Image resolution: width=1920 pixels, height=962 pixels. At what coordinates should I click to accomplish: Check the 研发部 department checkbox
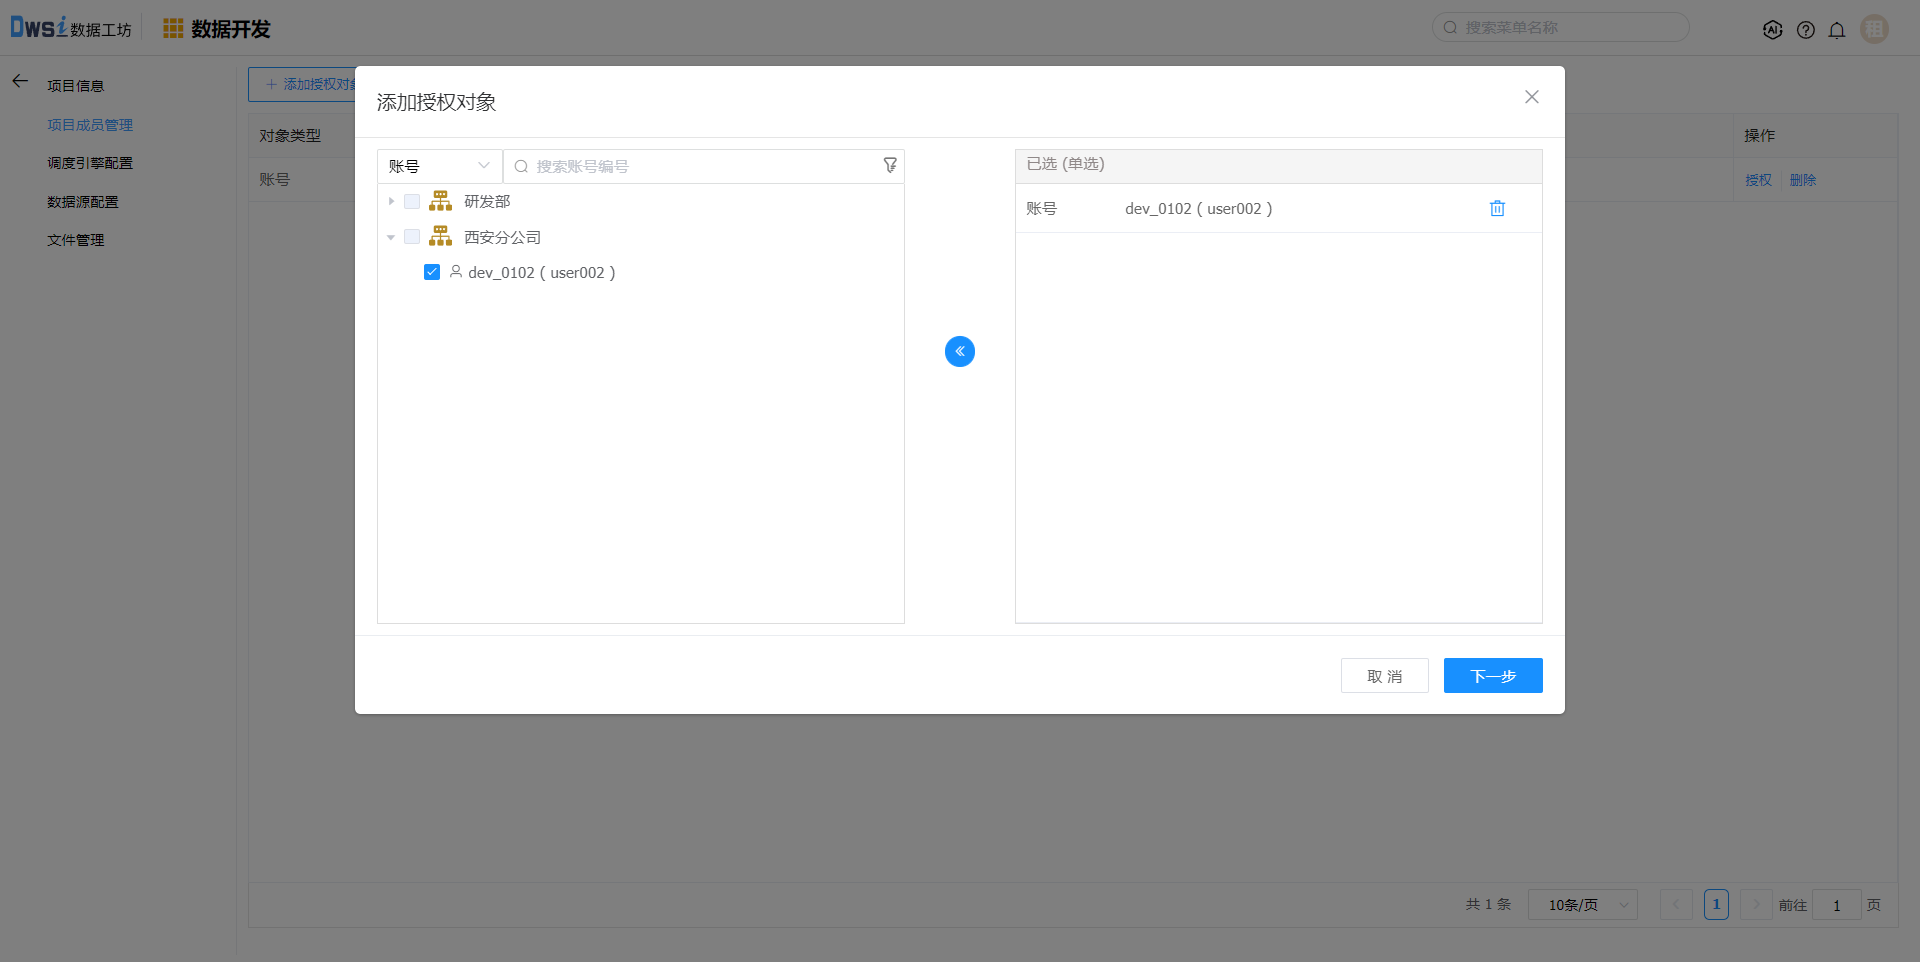(412, 202)
